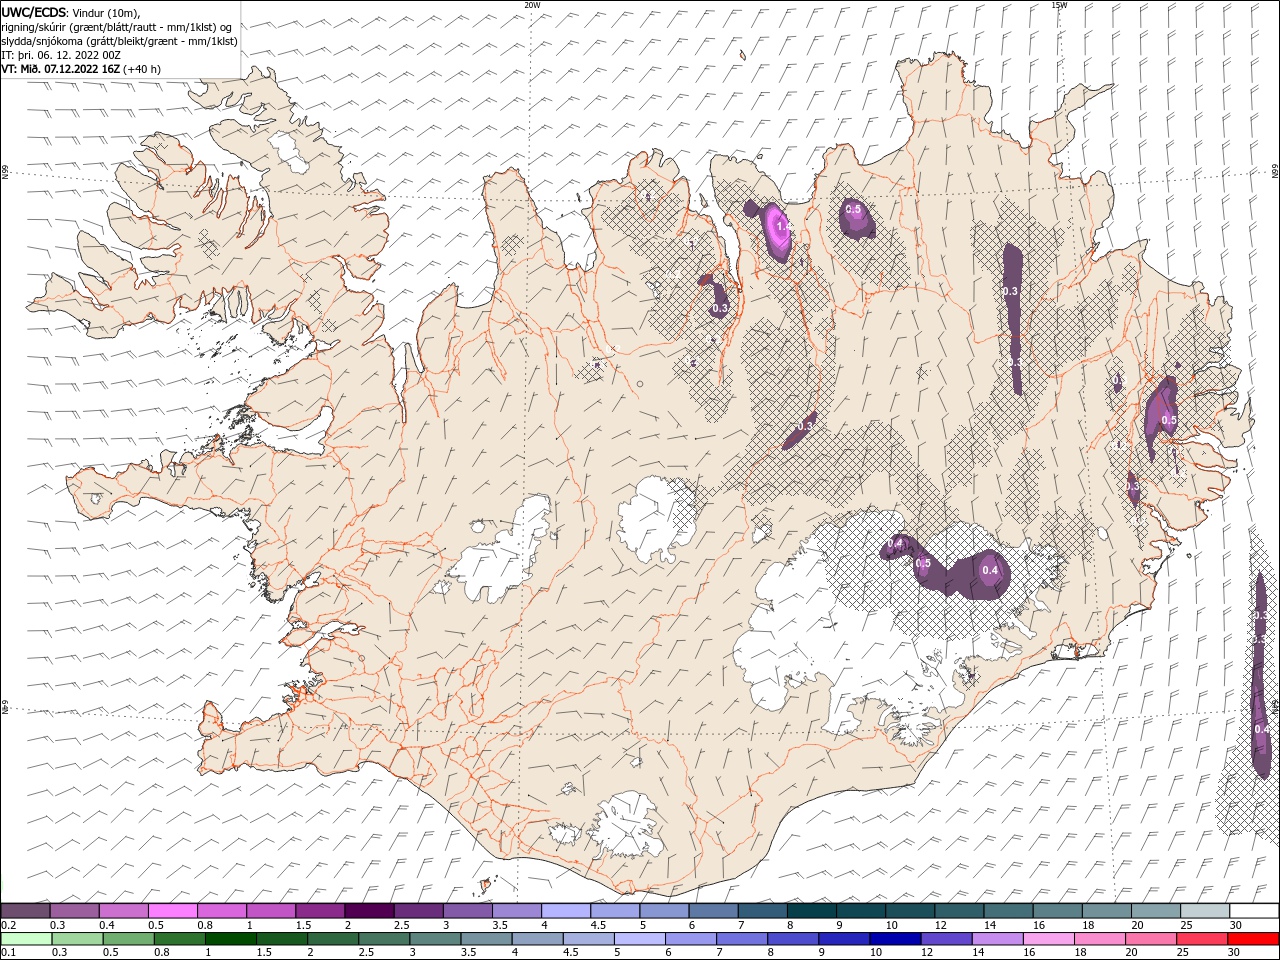Pick snow legend swatch between 1.5 and 2

tap(320, 911)
